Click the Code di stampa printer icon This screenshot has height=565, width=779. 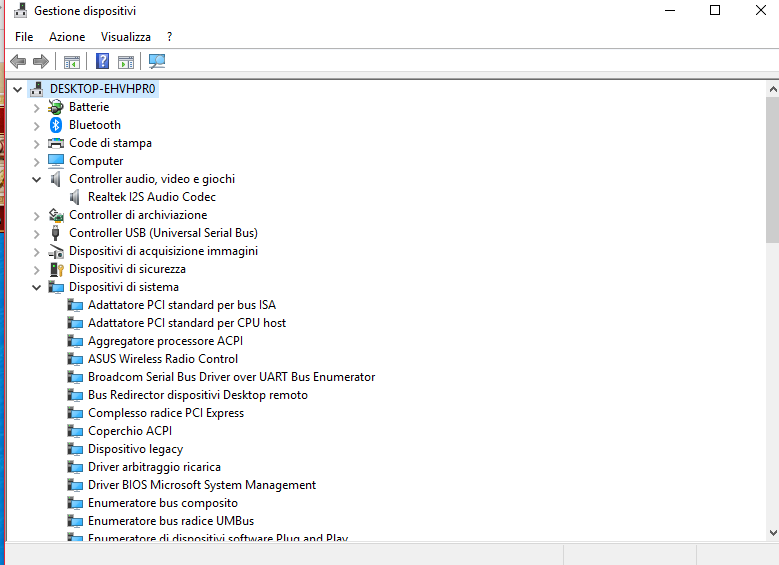56,143
